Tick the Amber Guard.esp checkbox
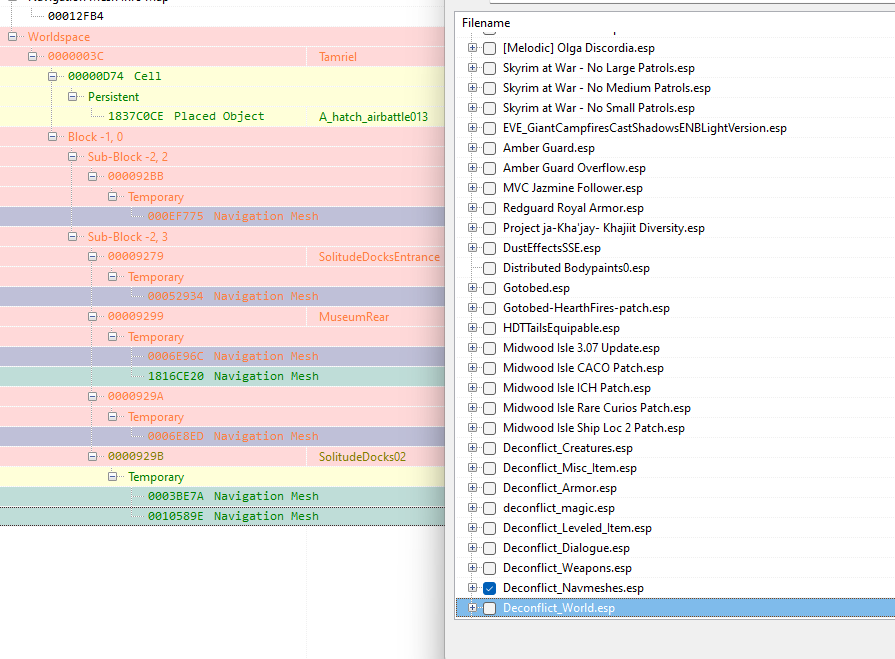This screenshot has height=659, width=895. [489, 148]
